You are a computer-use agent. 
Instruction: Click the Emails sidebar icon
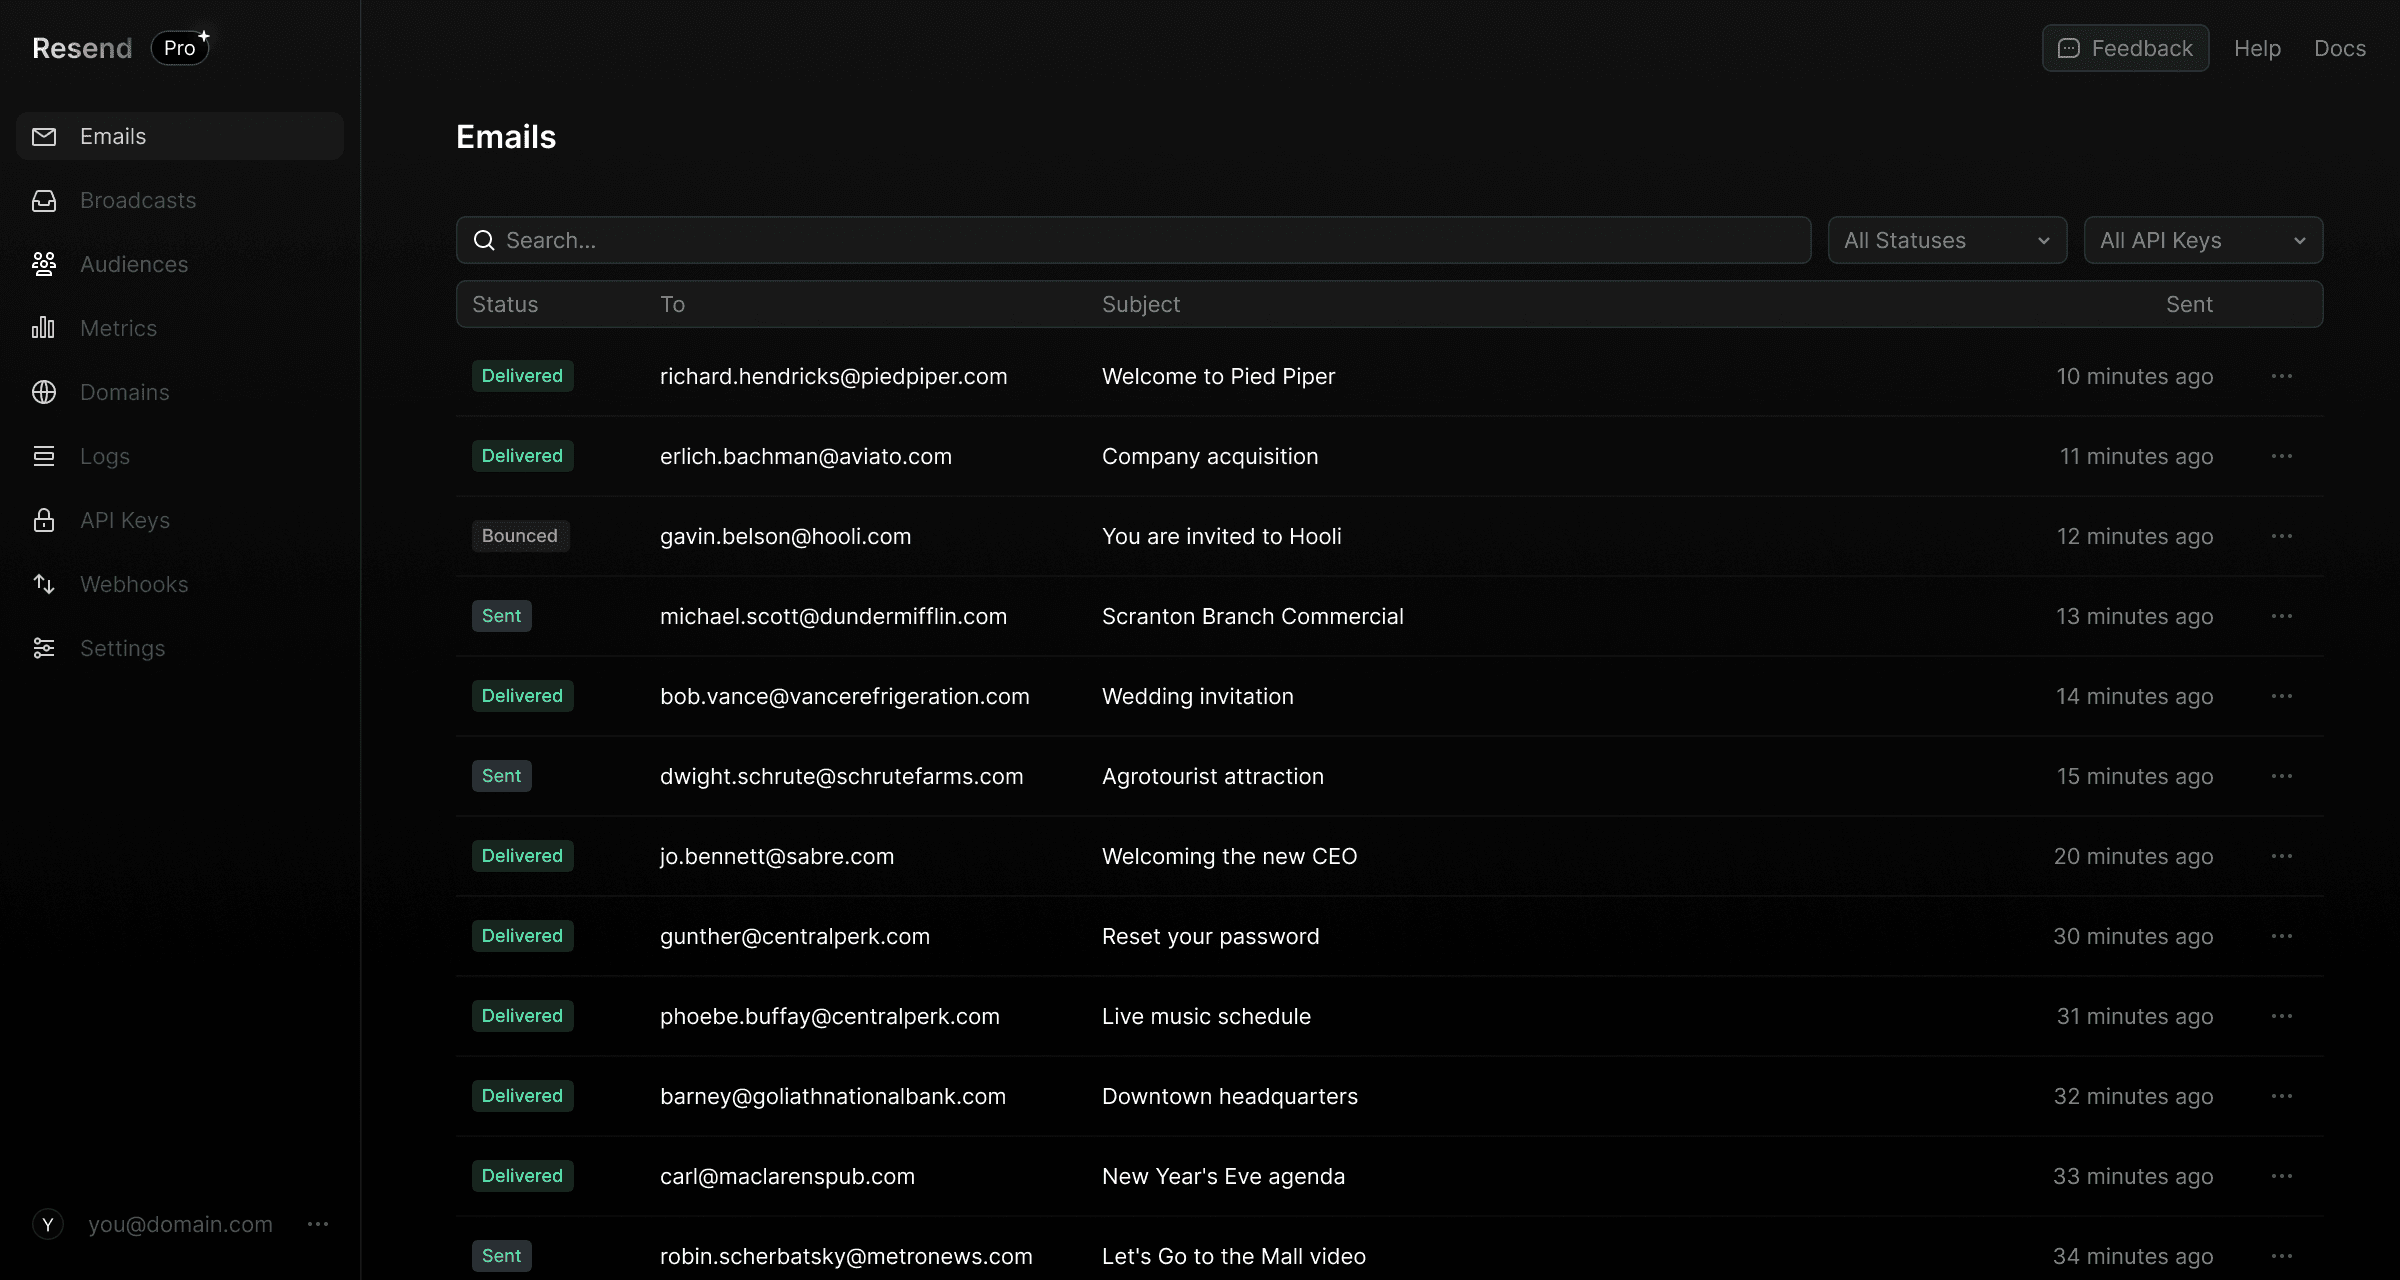click(x=44, y=135)
